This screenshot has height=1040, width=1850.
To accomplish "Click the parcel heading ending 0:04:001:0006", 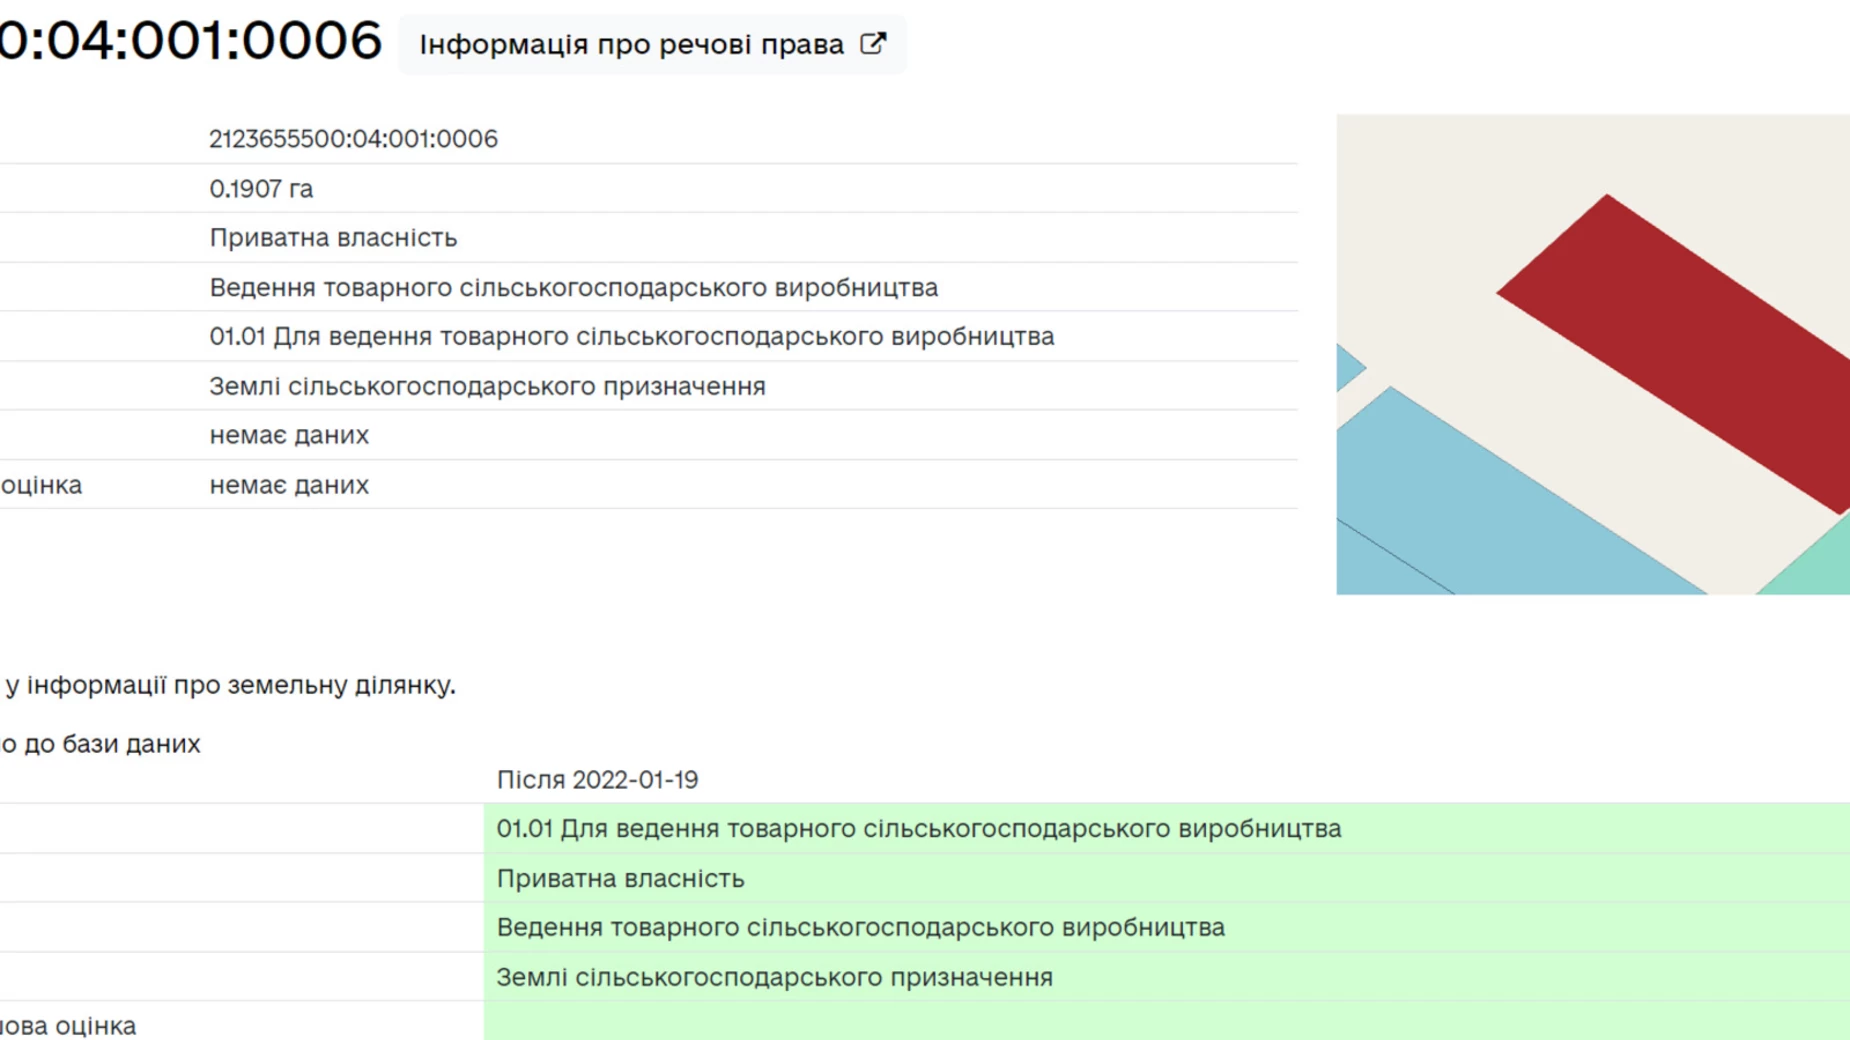I will pyautogui.click(x=190, y=41).
